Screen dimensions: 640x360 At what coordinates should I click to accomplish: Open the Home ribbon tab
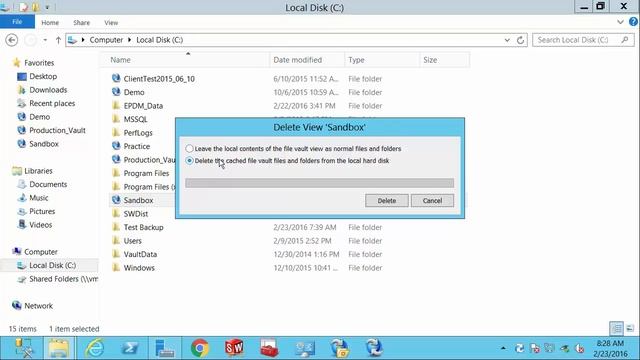tap(50, 23)
